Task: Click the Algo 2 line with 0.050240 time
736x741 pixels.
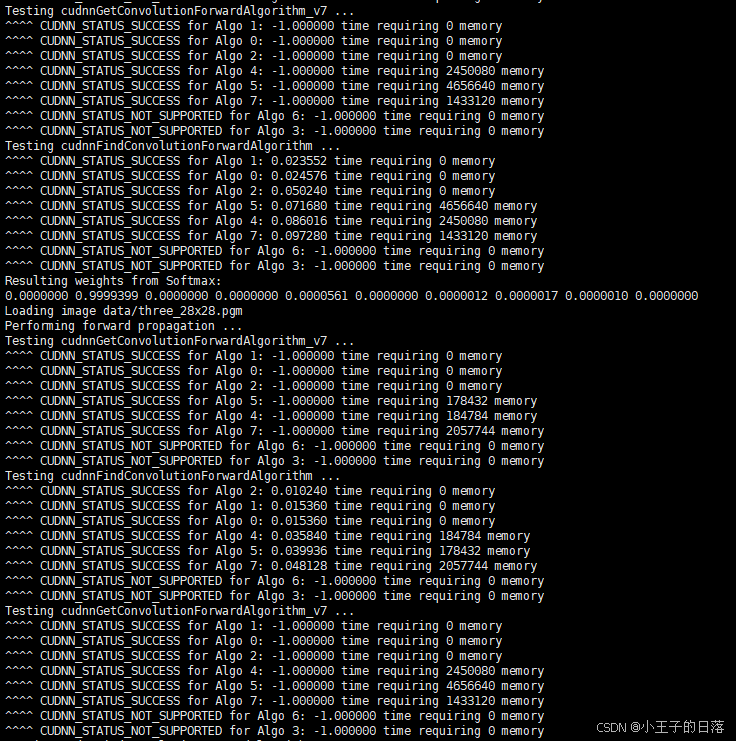Action: (x=250, y=191)
